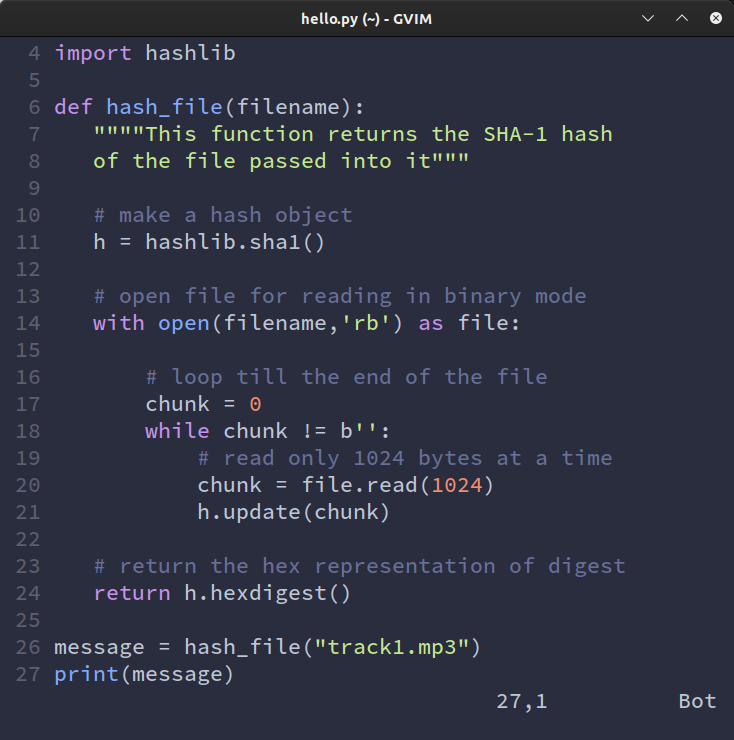This screenshot has height=740, width=734.
Task: Click 'import hashlib' on line 4
Action: [x=145, y=53]
